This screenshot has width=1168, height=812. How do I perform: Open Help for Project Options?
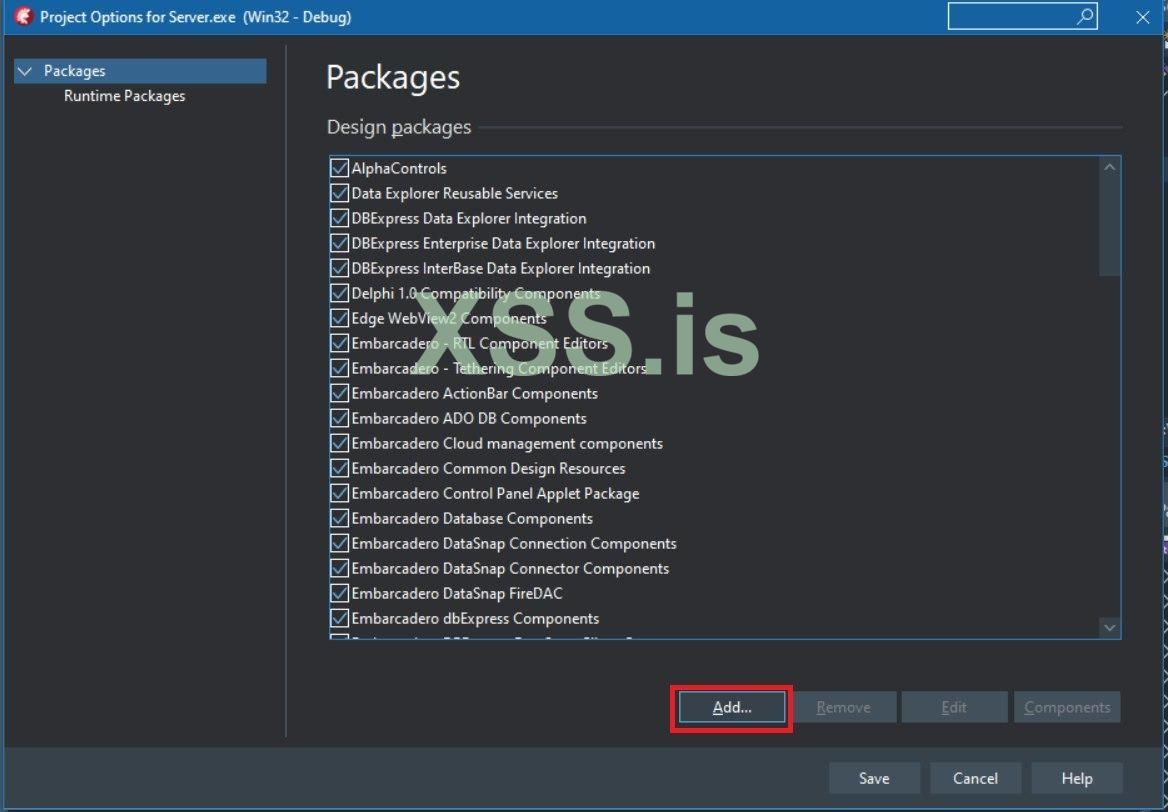(x=1076, y=778)
